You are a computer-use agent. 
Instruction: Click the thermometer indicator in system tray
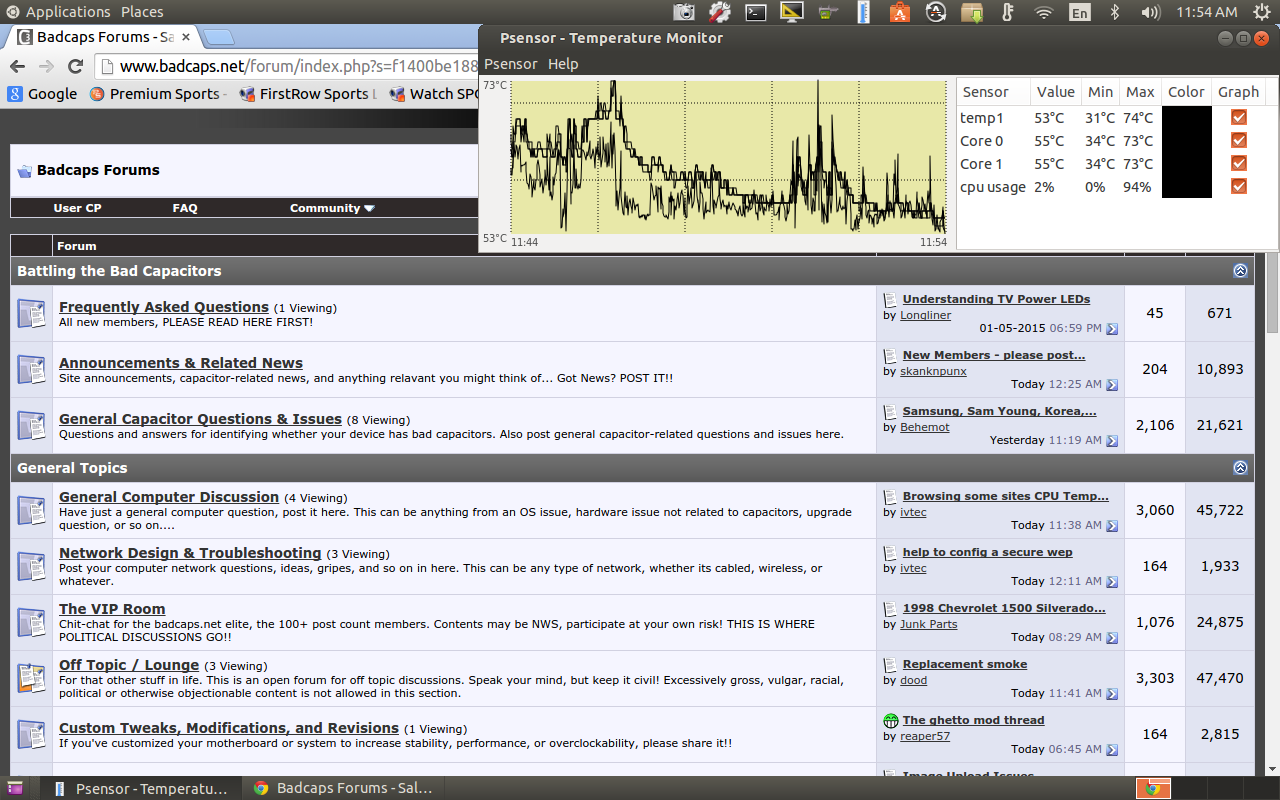tap(1007, 12)
